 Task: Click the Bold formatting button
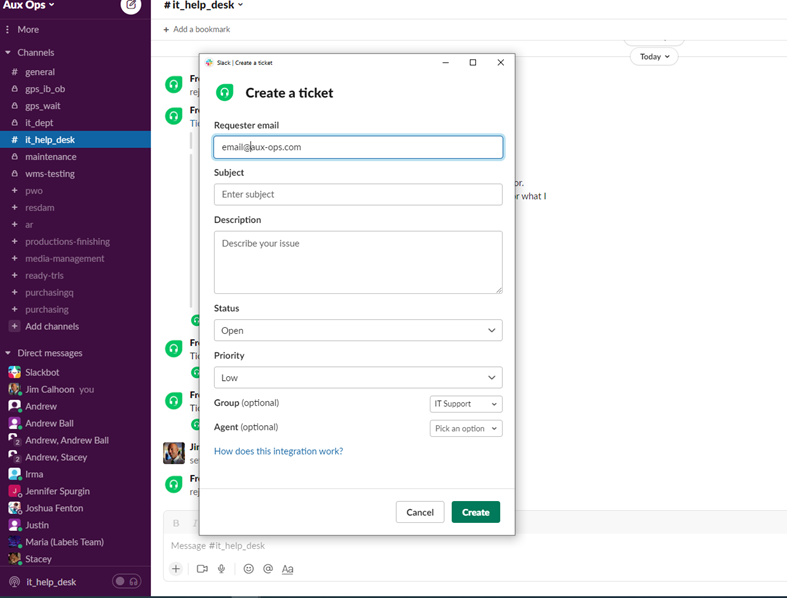(176, 523)
